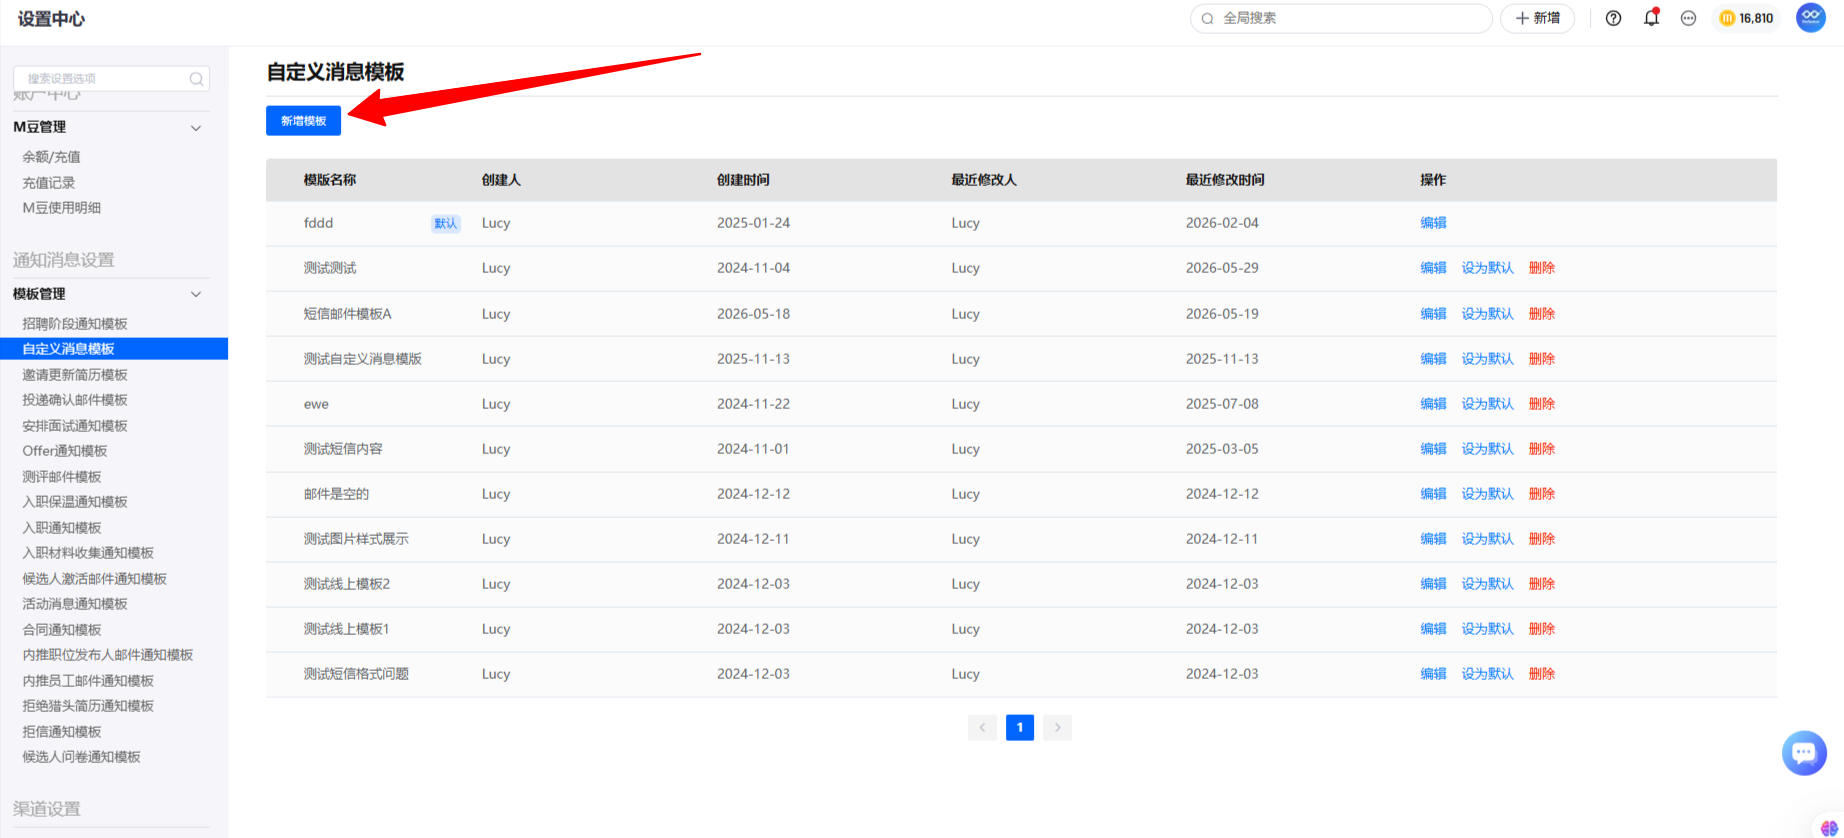Image resolution: width=1844 pixels, height=838 pixels.
Task: Delete the 测试短信内容 template
Action: coord(1542,449)
